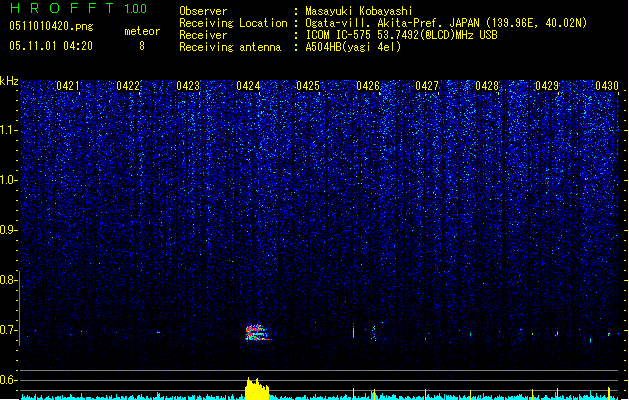Click the HROFFT 1.0.0 title text
The width and height of the screenshot is (629, 400).
click(x=79, y=8)
